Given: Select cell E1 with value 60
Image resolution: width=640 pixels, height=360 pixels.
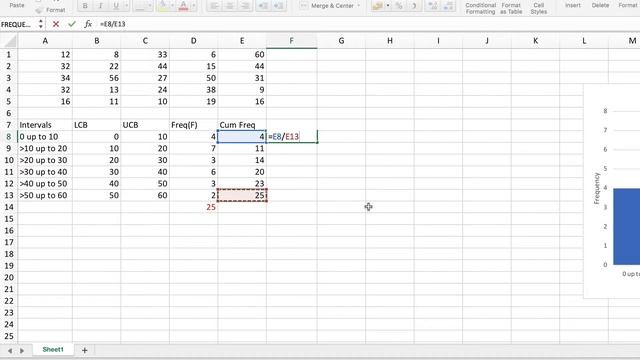Looking at the screenshot, I should click(x=242, y=55).
